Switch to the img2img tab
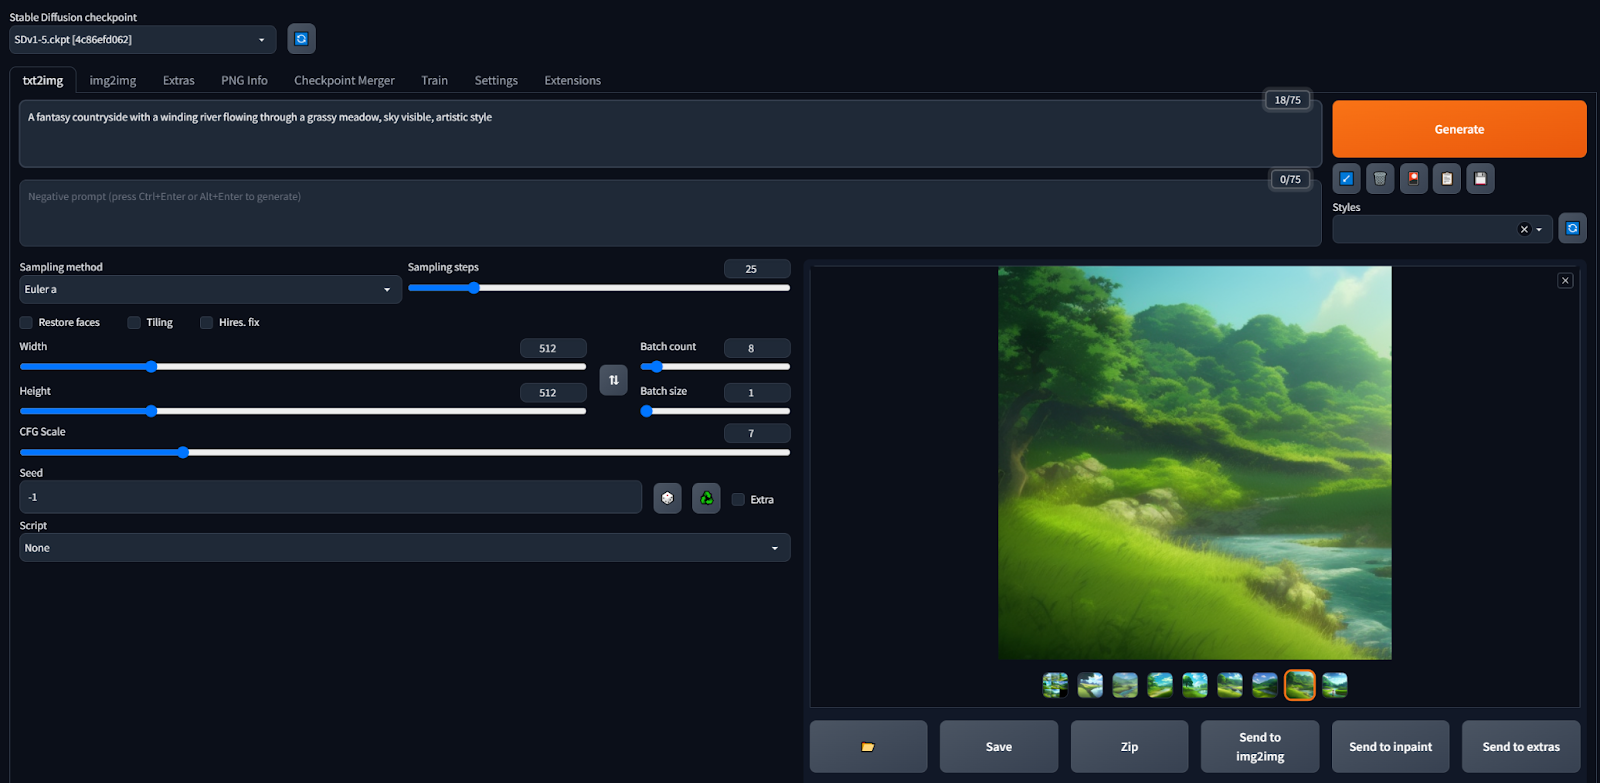 pyautogui.click(x=113, y=81)
